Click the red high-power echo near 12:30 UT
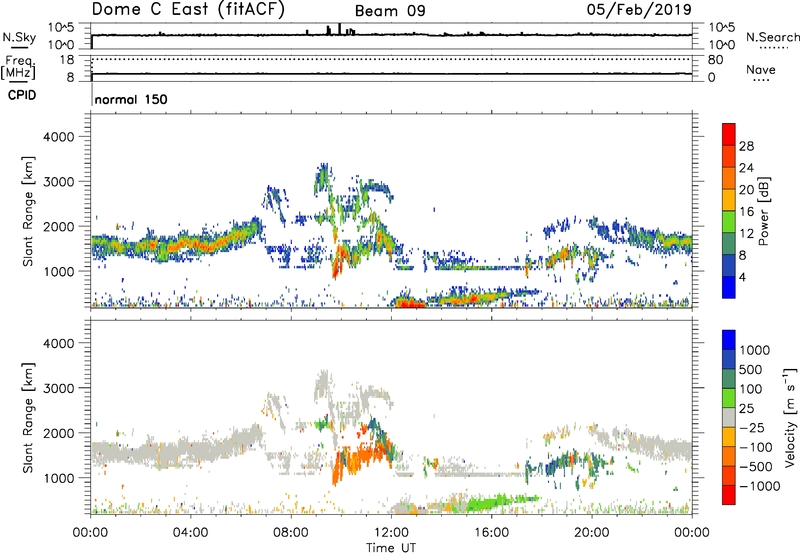Viewport: 800px width, 554px height. click(x=408, y=303)
